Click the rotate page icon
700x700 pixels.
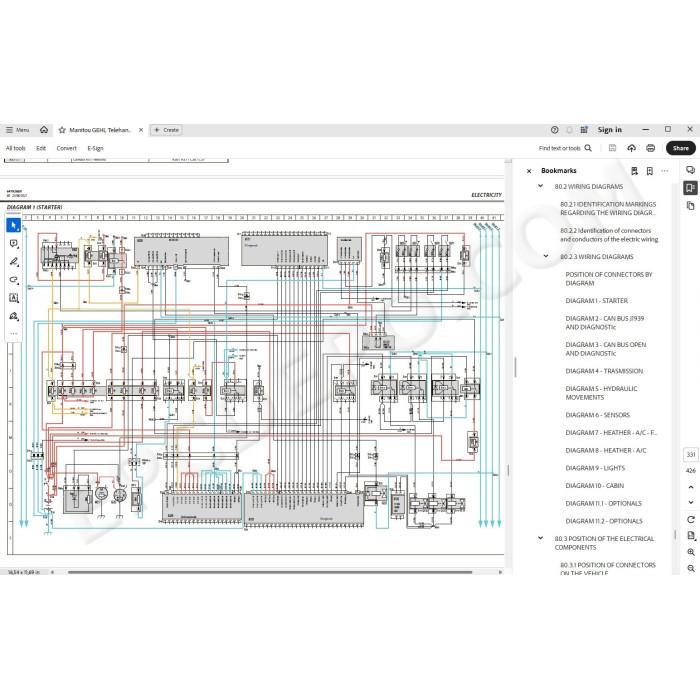point(691,520)
